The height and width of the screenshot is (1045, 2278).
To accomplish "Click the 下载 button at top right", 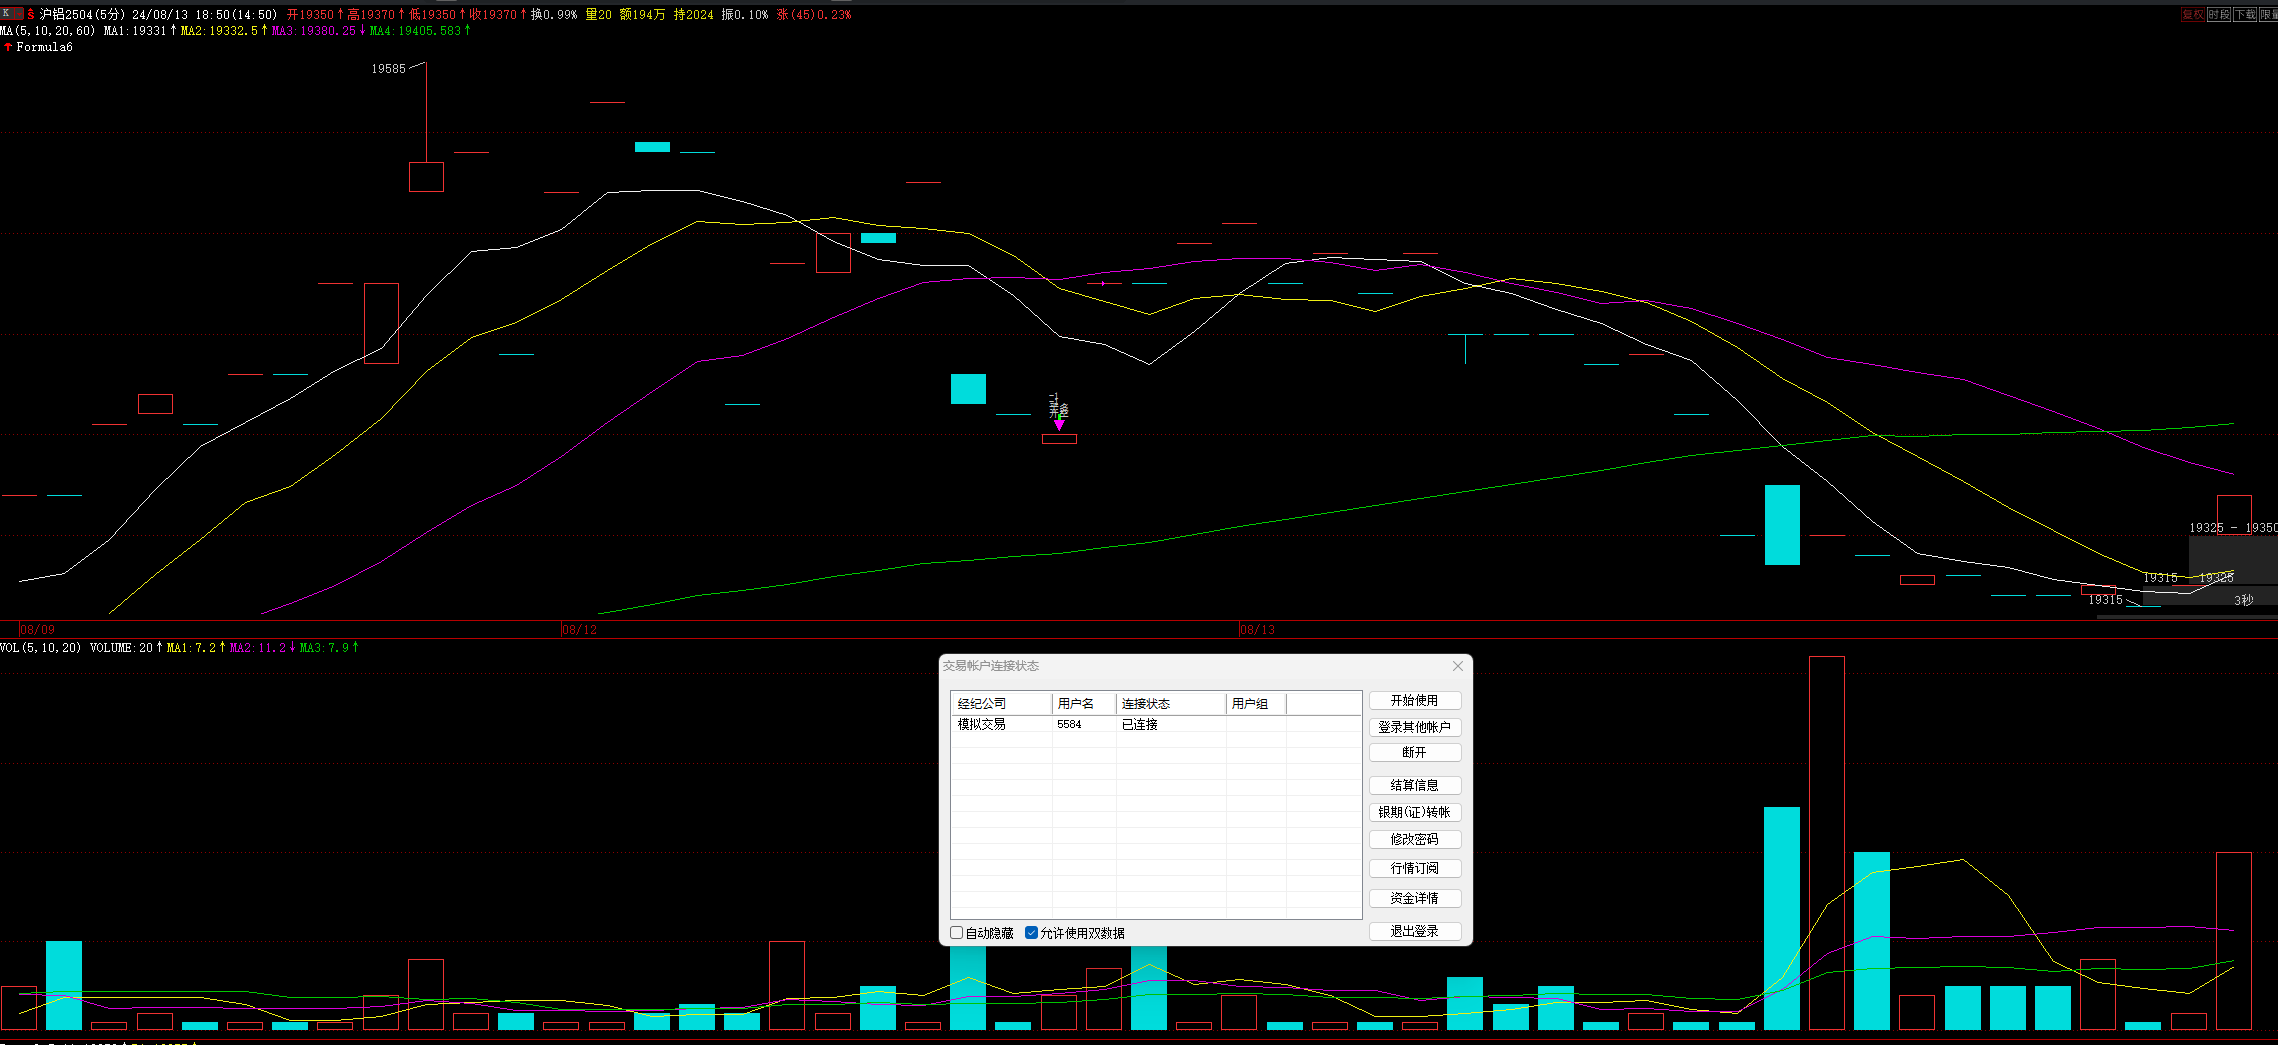I will coord(2245,15).
